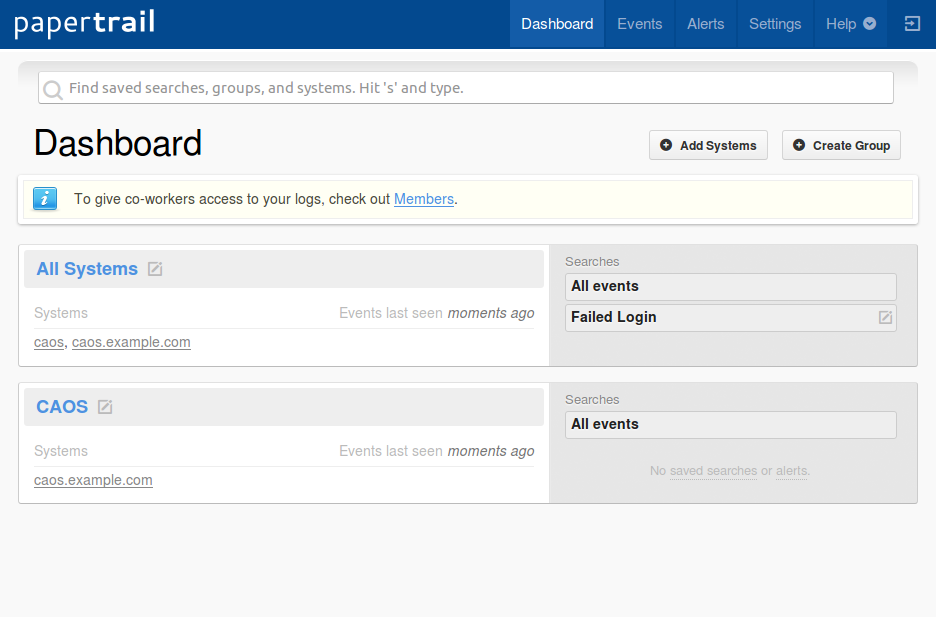Screen dimensions: 936x617
Task: Click the edit icon beside CAOS group
Action: [105, 407]
